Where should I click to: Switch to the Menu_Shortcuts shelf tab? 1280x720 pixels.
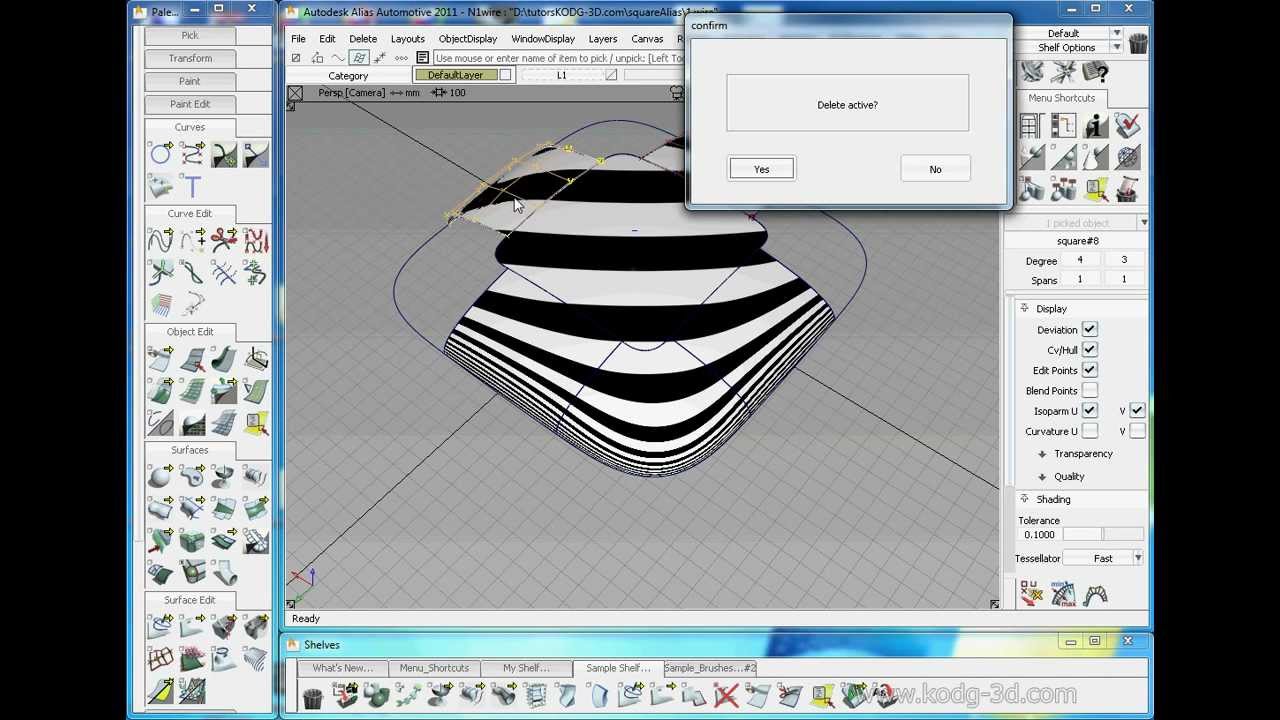[434, 668]
